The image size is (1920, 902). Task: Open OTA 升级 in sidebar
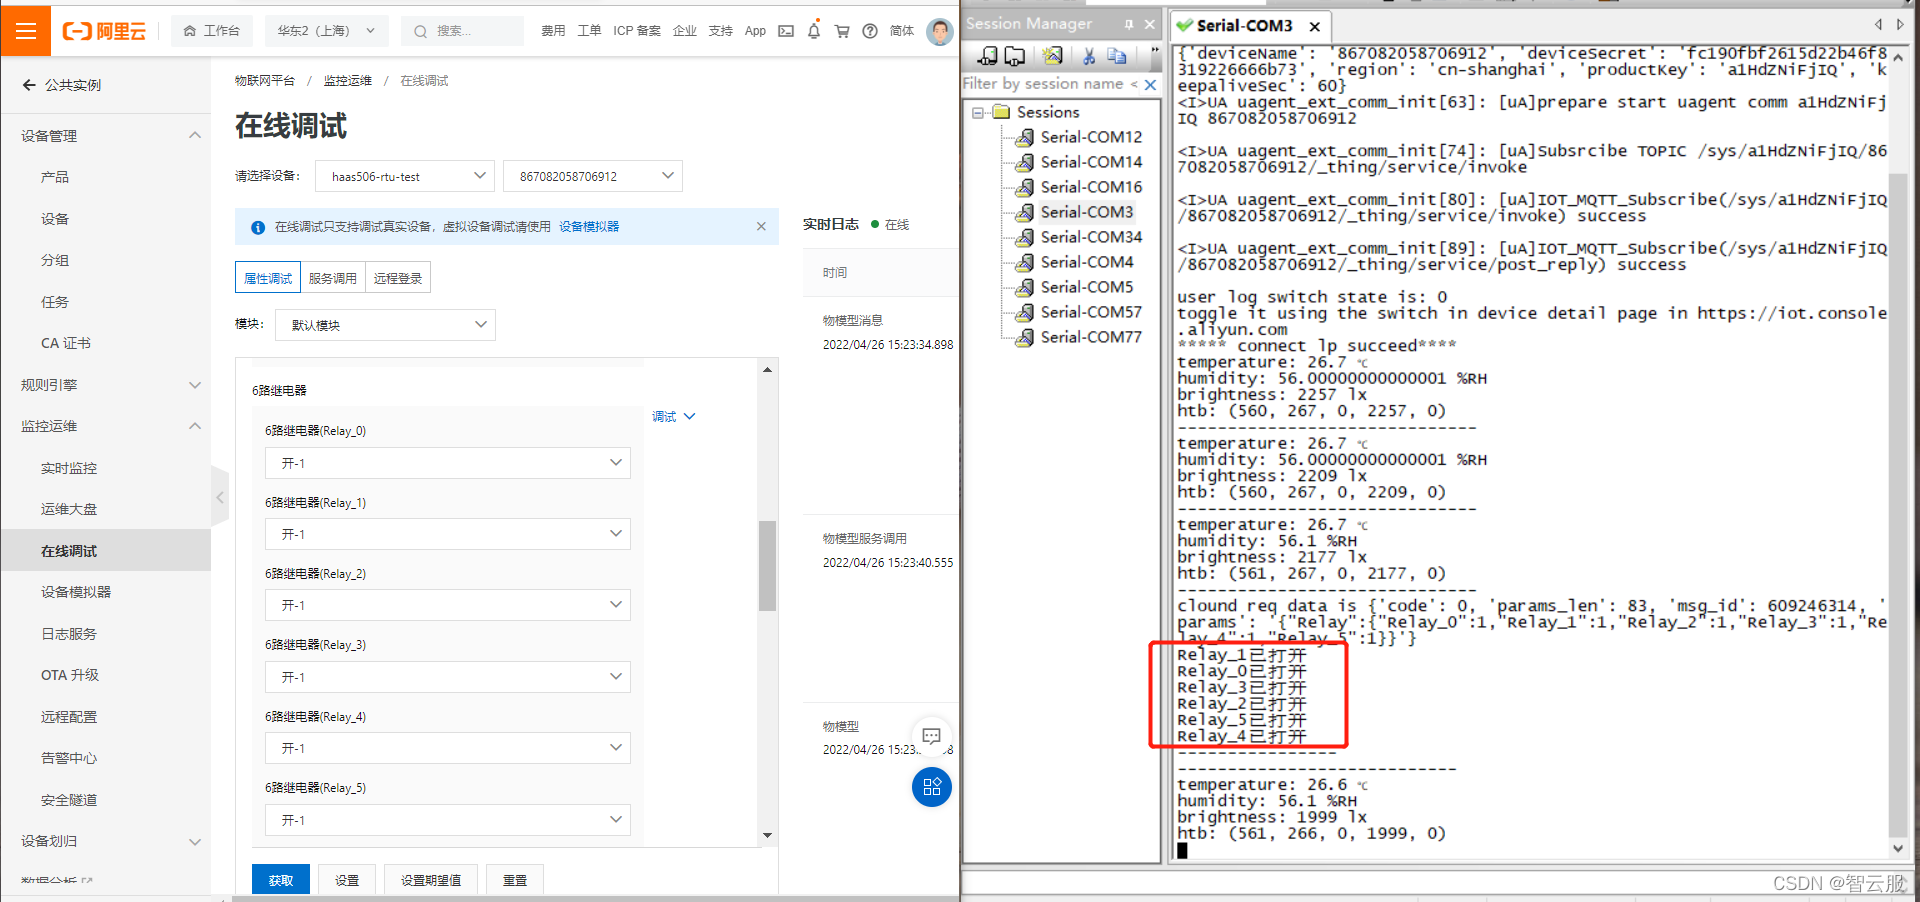click(x=69, y=675)
